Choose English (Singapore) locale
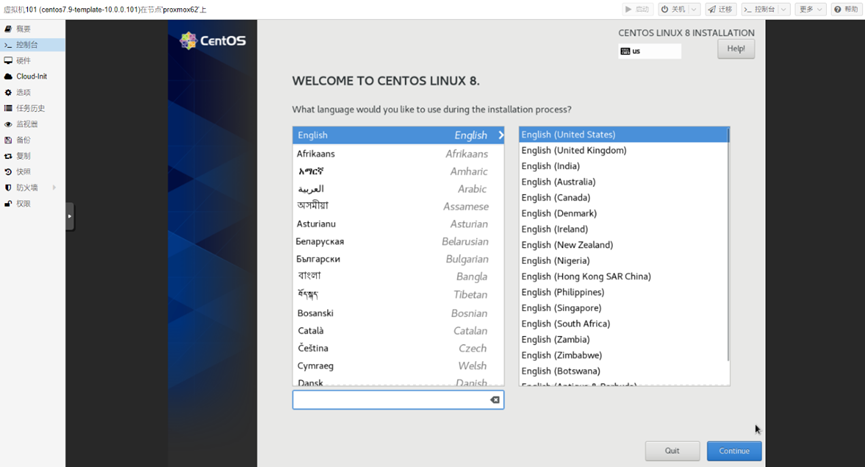865x467 pixels. tap(623, 308)
